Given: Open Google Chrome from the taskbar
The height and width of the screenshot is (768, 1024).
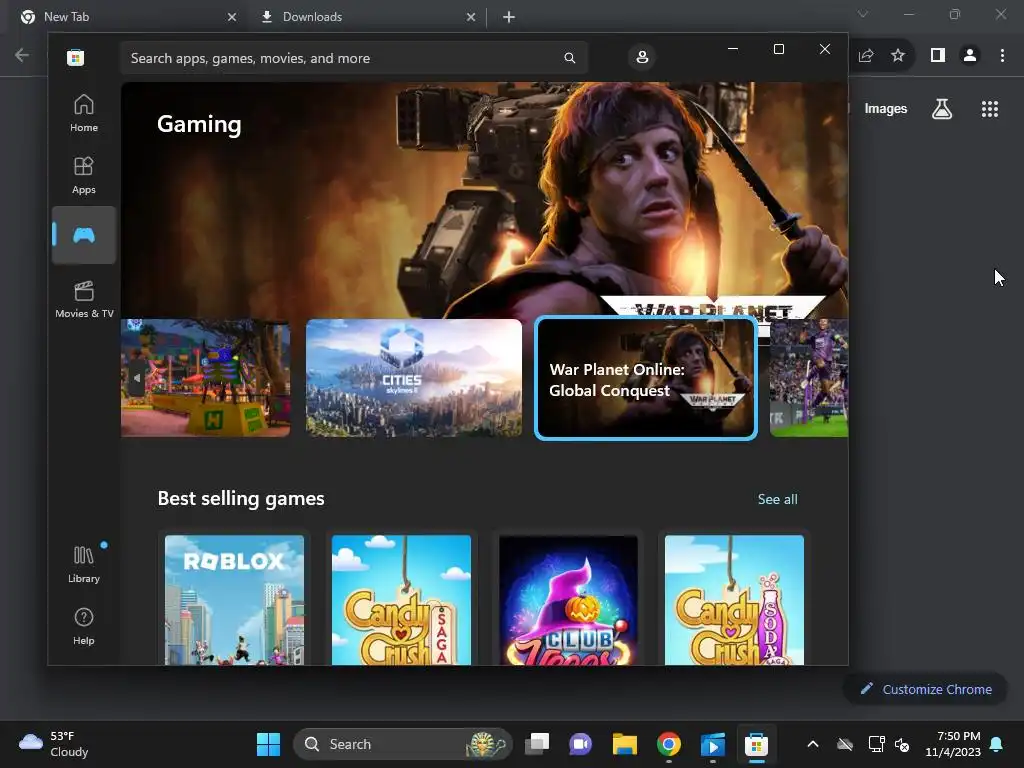Looking at the screenshot, I should click(669, 744).
